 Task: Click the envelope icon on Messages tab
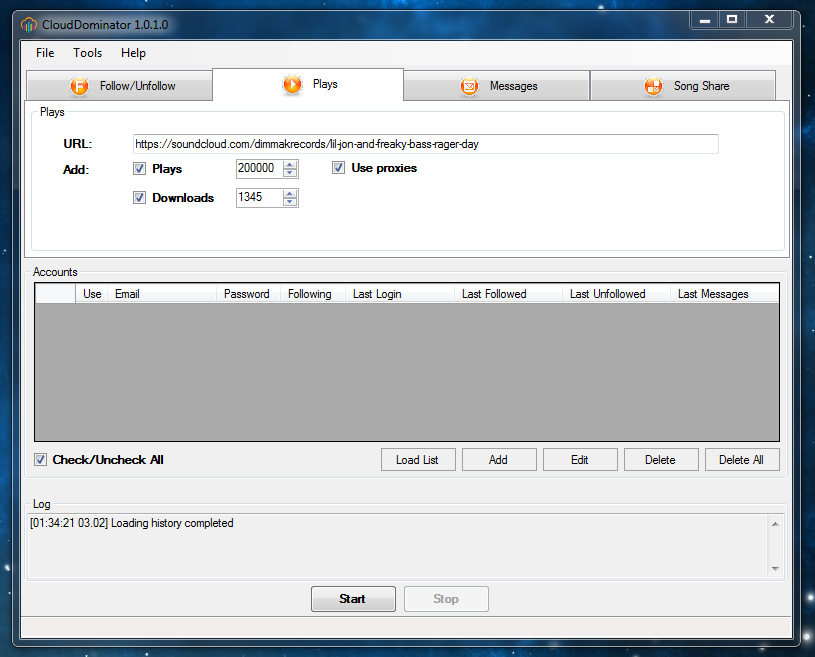(469, 86)
